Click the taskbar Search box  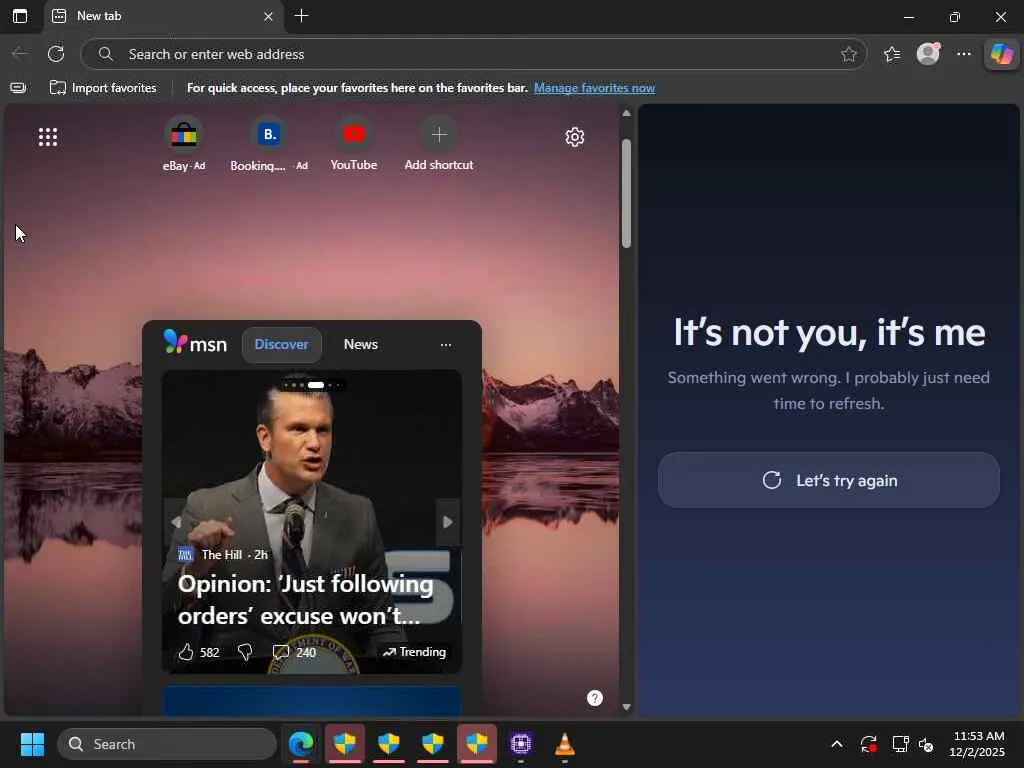167,744
